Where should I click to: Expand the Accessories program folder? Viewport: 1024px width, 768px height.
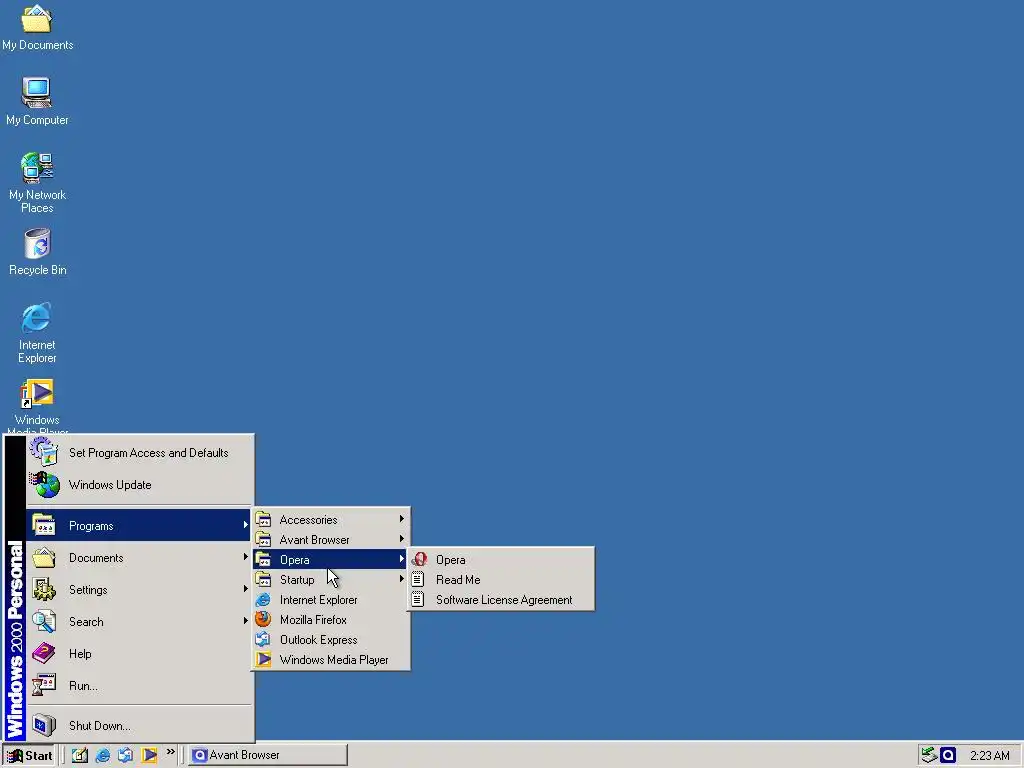331,520
